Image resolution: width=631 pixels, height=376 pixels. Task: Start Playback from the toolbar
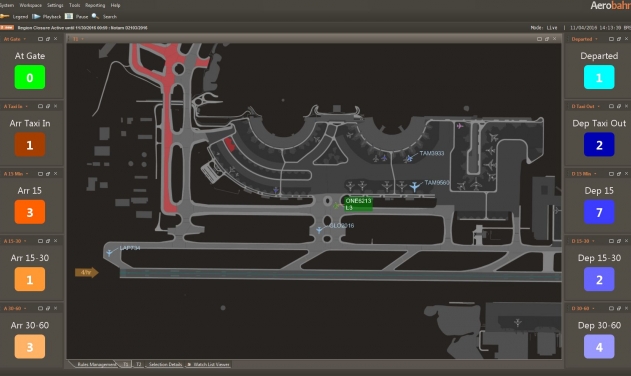[36, 17]
